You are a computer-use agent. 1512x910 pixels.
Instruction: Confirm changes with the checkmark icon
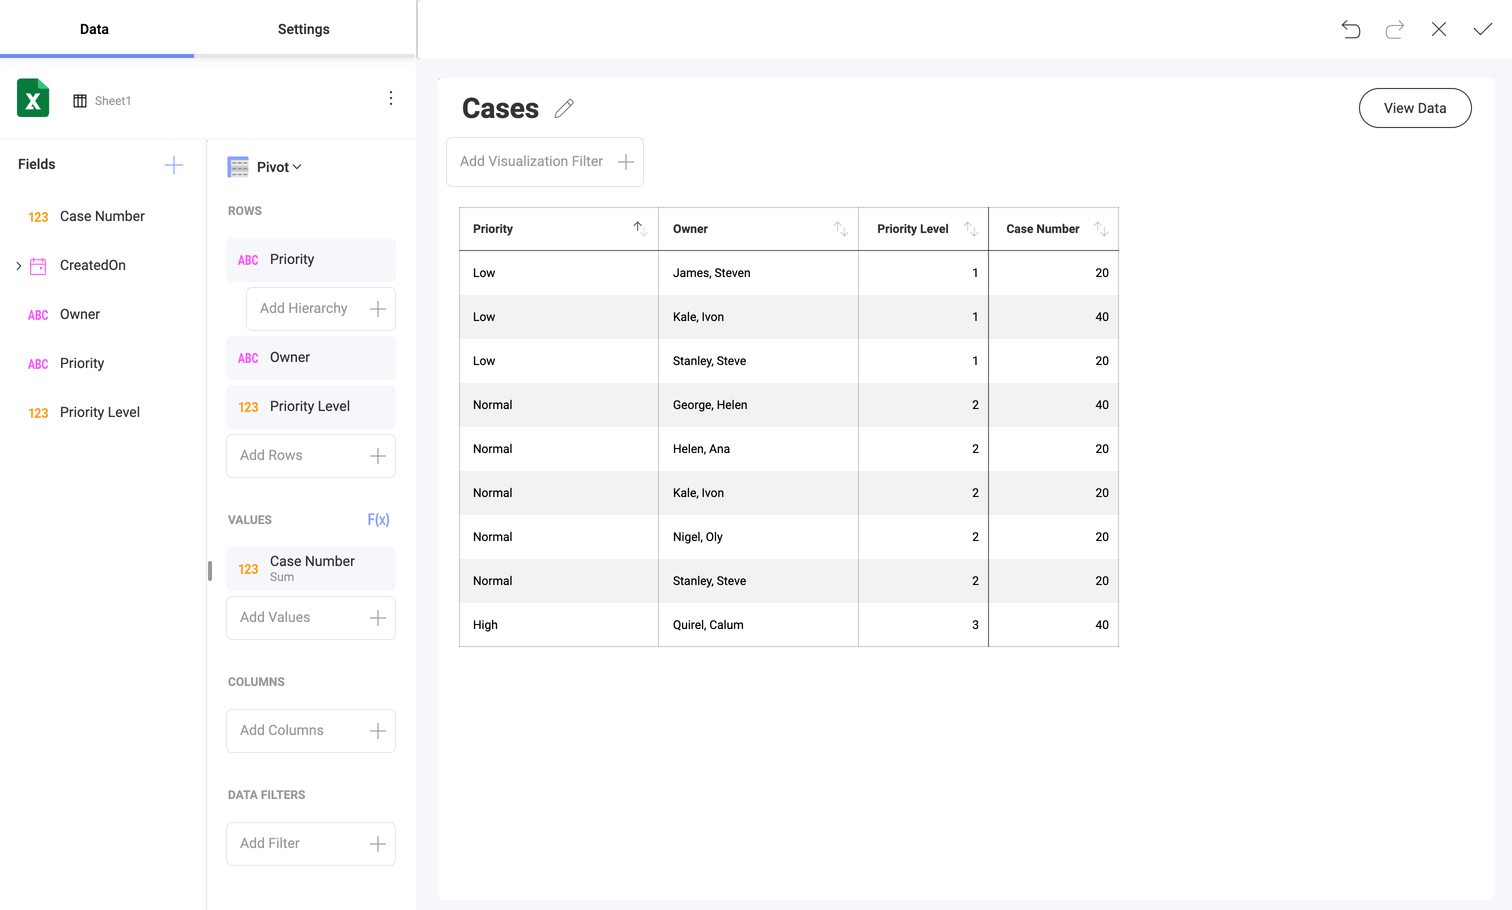(1483, 29)
